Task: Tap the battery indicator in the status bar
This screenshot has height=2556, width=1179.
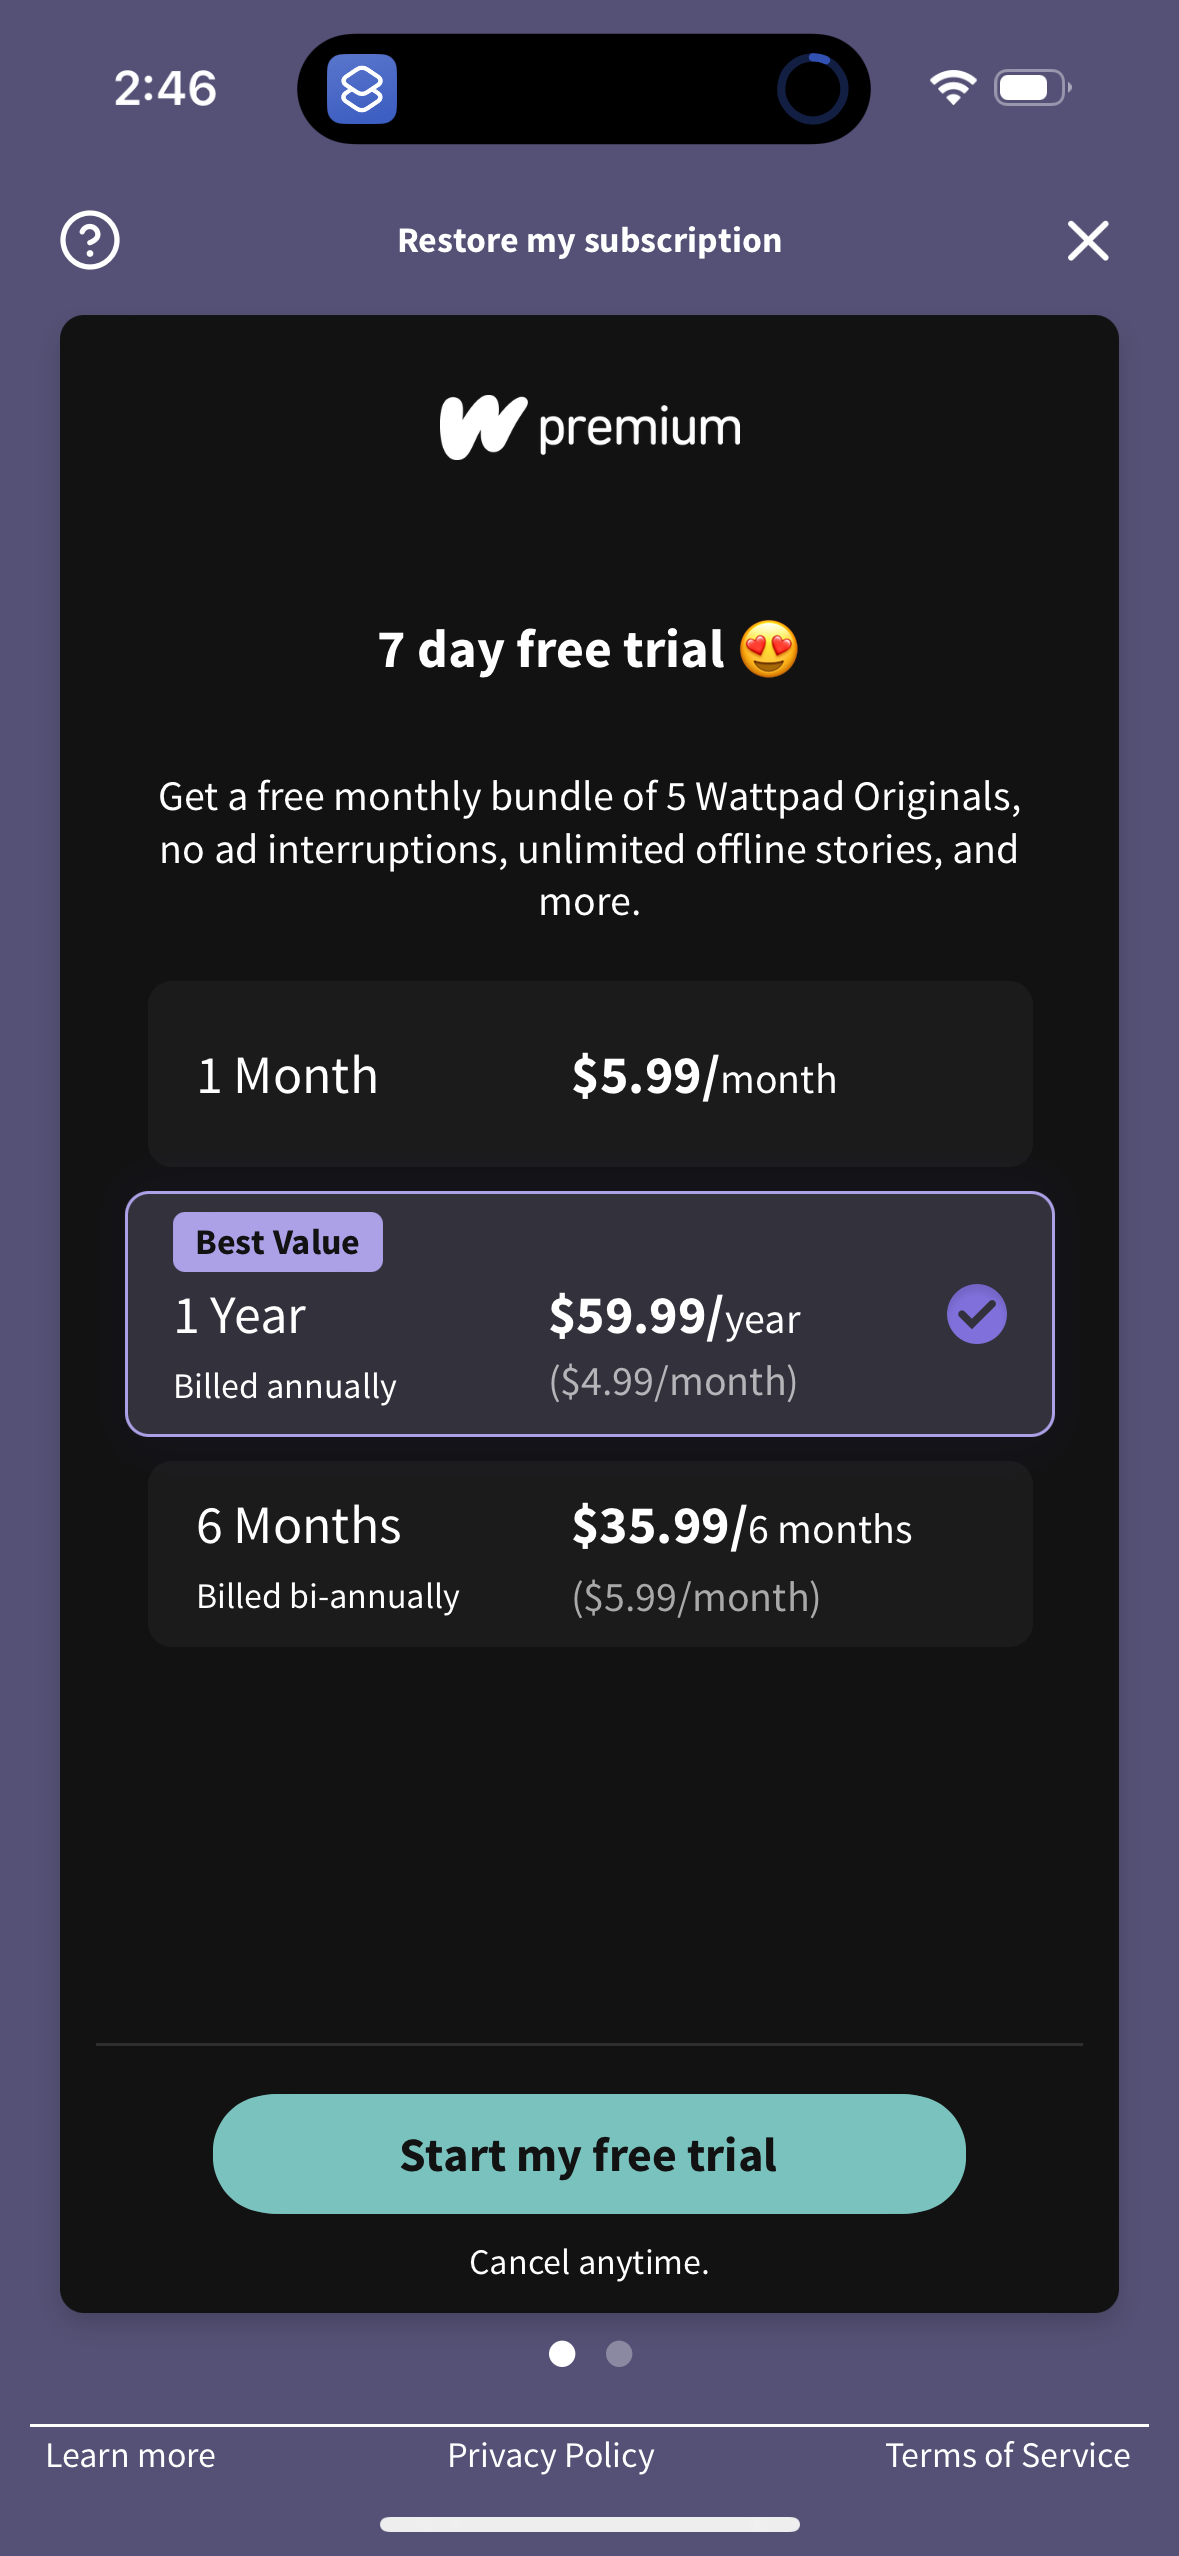Action: (1029, 88)
